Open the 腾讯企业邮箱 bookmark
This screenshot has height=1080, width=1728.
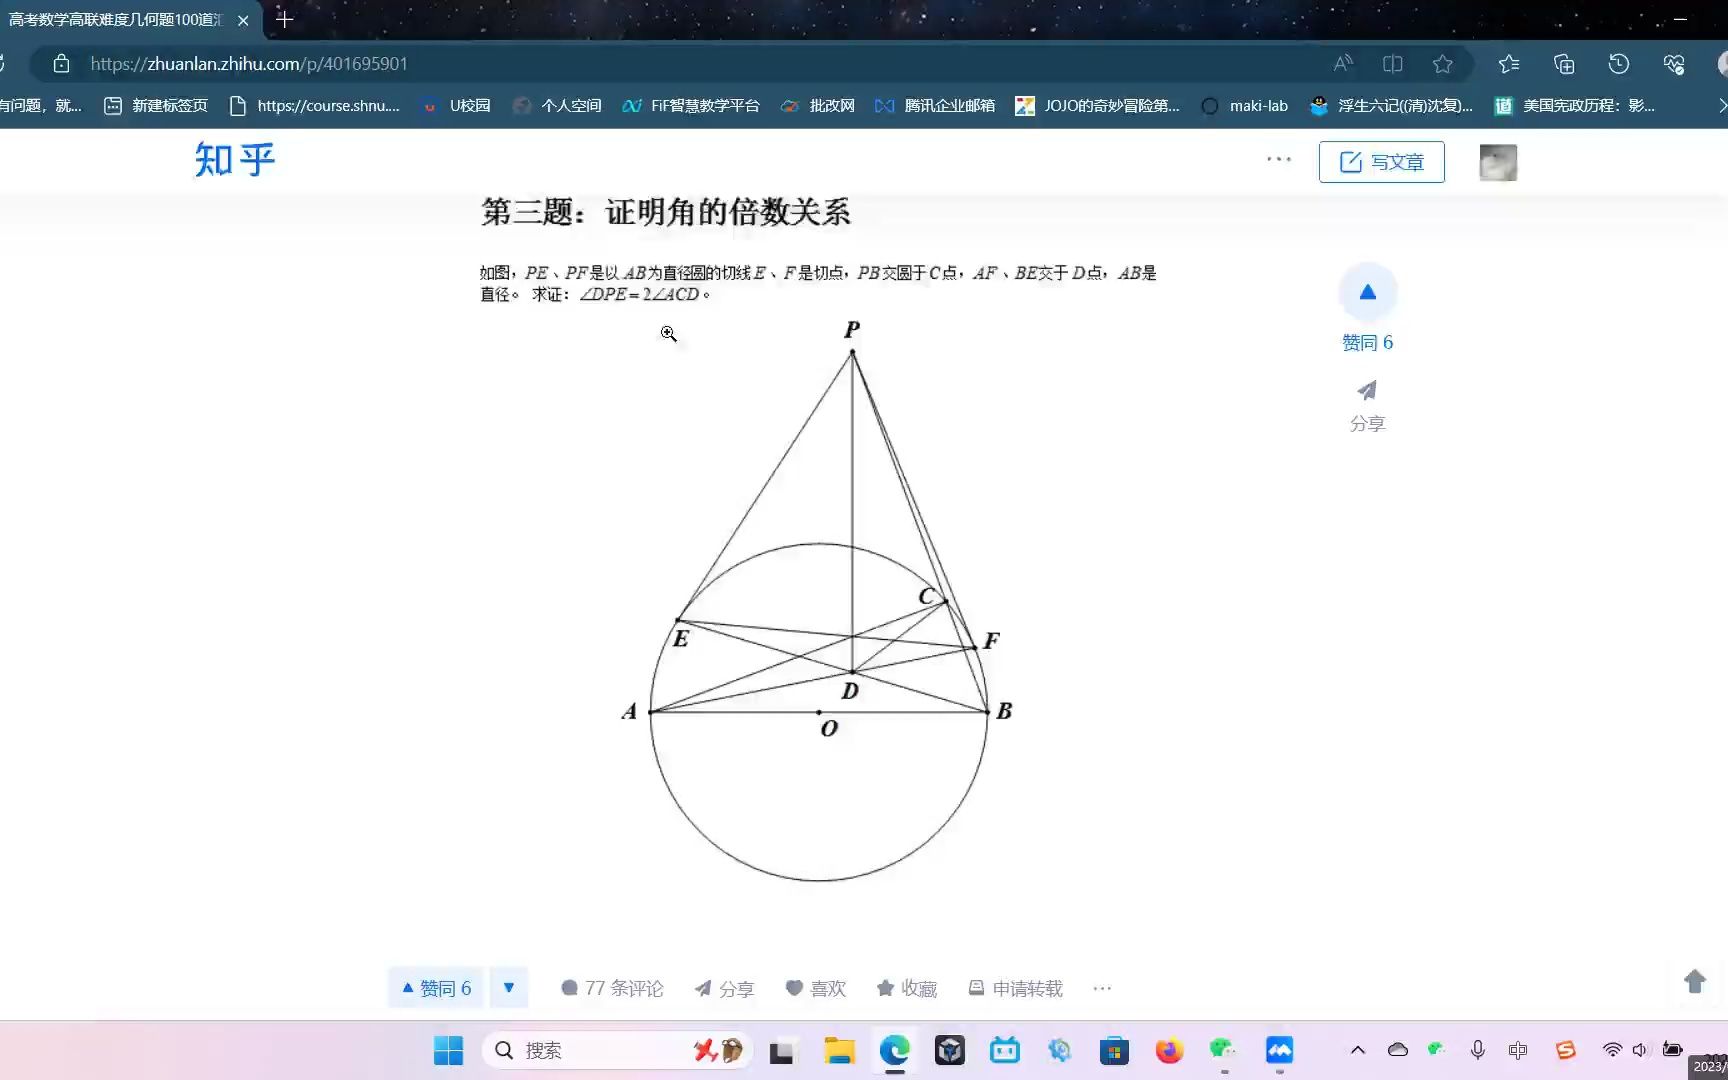[x=935, y=106]
